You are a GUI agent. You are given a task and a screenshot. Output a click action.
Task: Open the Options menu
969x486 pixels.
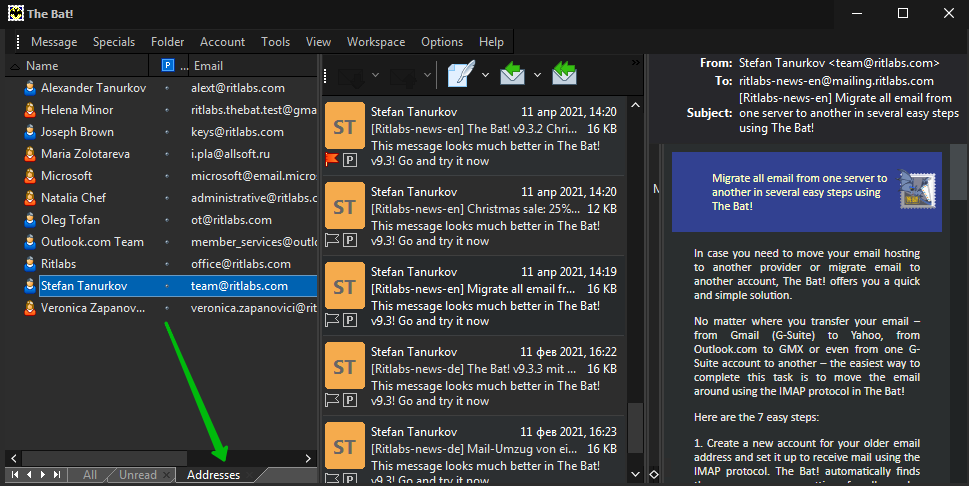[442, 42]
